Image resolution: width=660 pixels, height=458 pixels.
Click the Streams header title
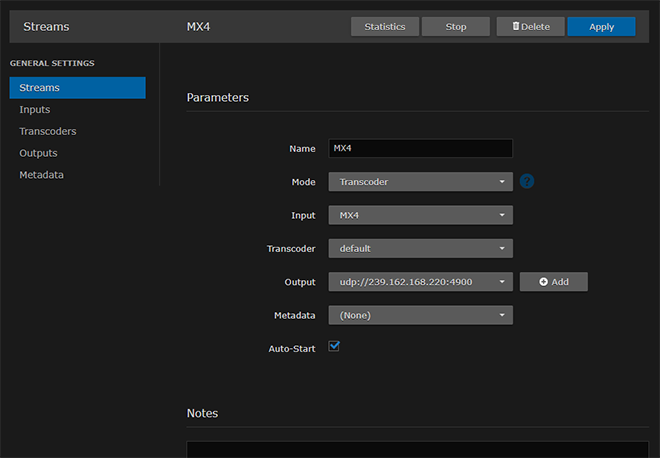coord(46,27)
